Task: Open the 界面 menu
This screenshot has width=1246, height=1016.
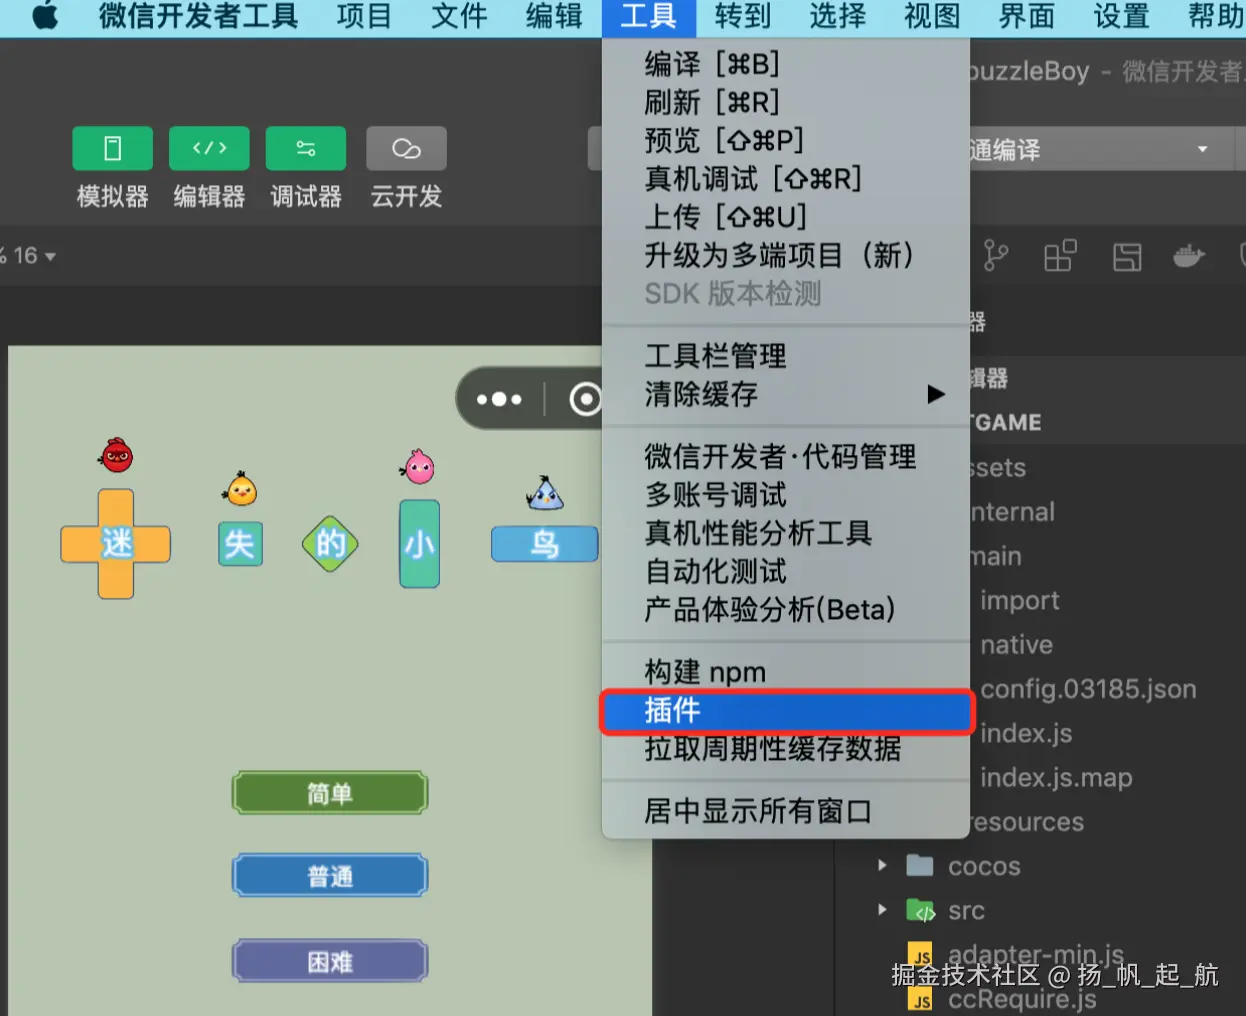Action: [x=1027, y=17]
